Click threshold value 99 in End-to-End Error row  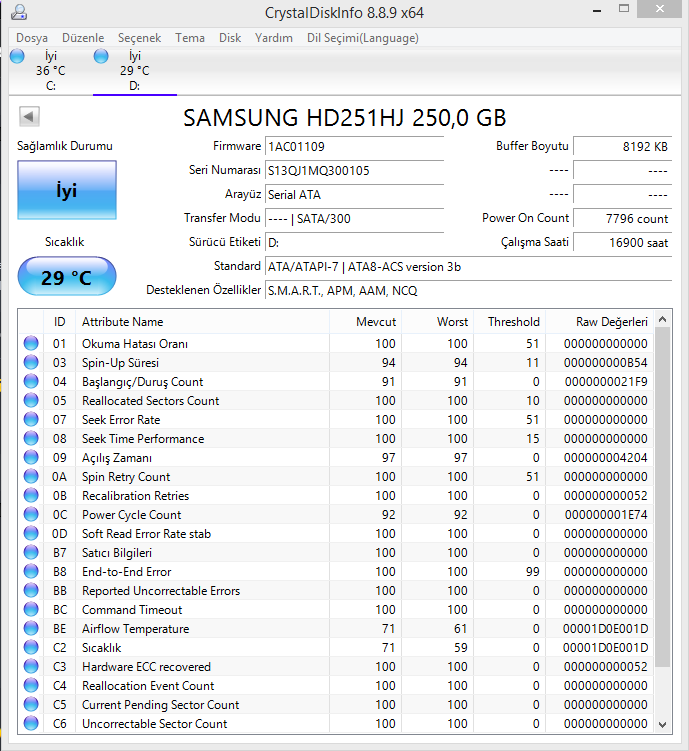click(532, 572)
